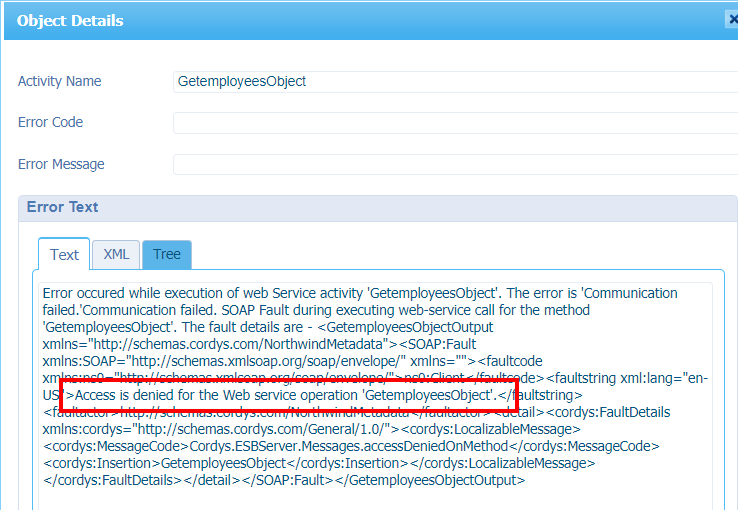Click the Error Message label
The image size is (738, 510).
click(x=61, y=164)
